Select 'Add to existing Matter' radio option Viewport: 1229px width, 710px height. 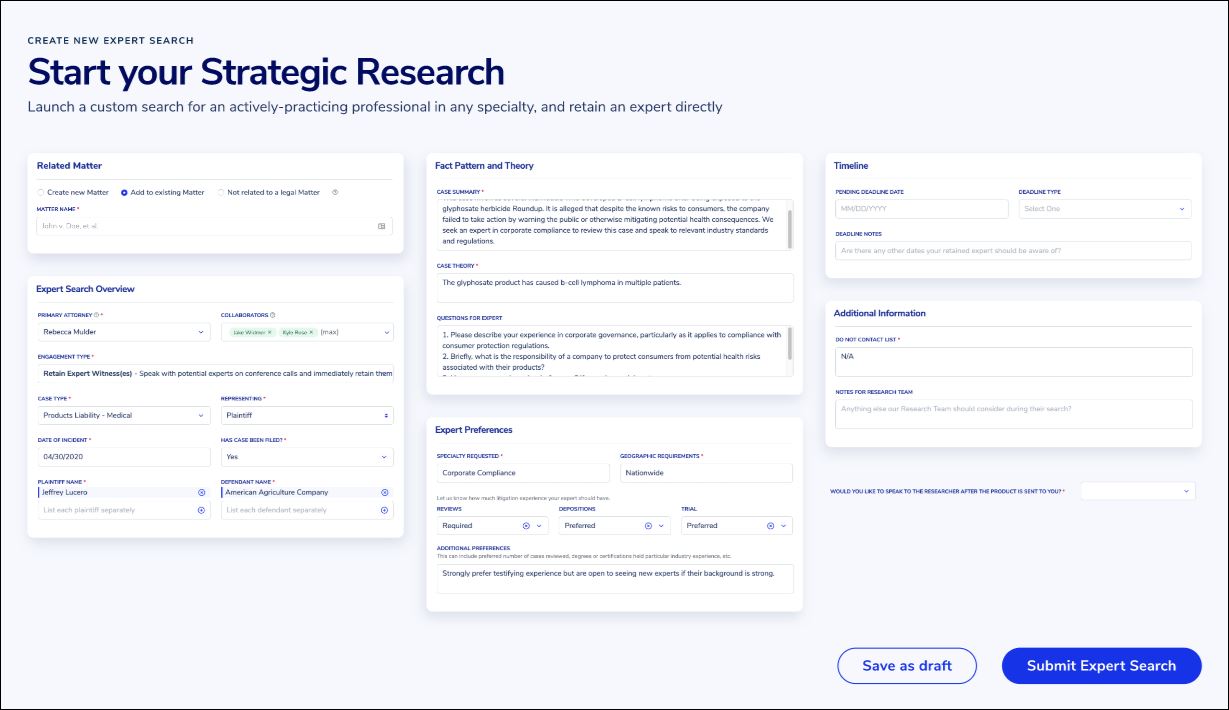pos(124,192)
